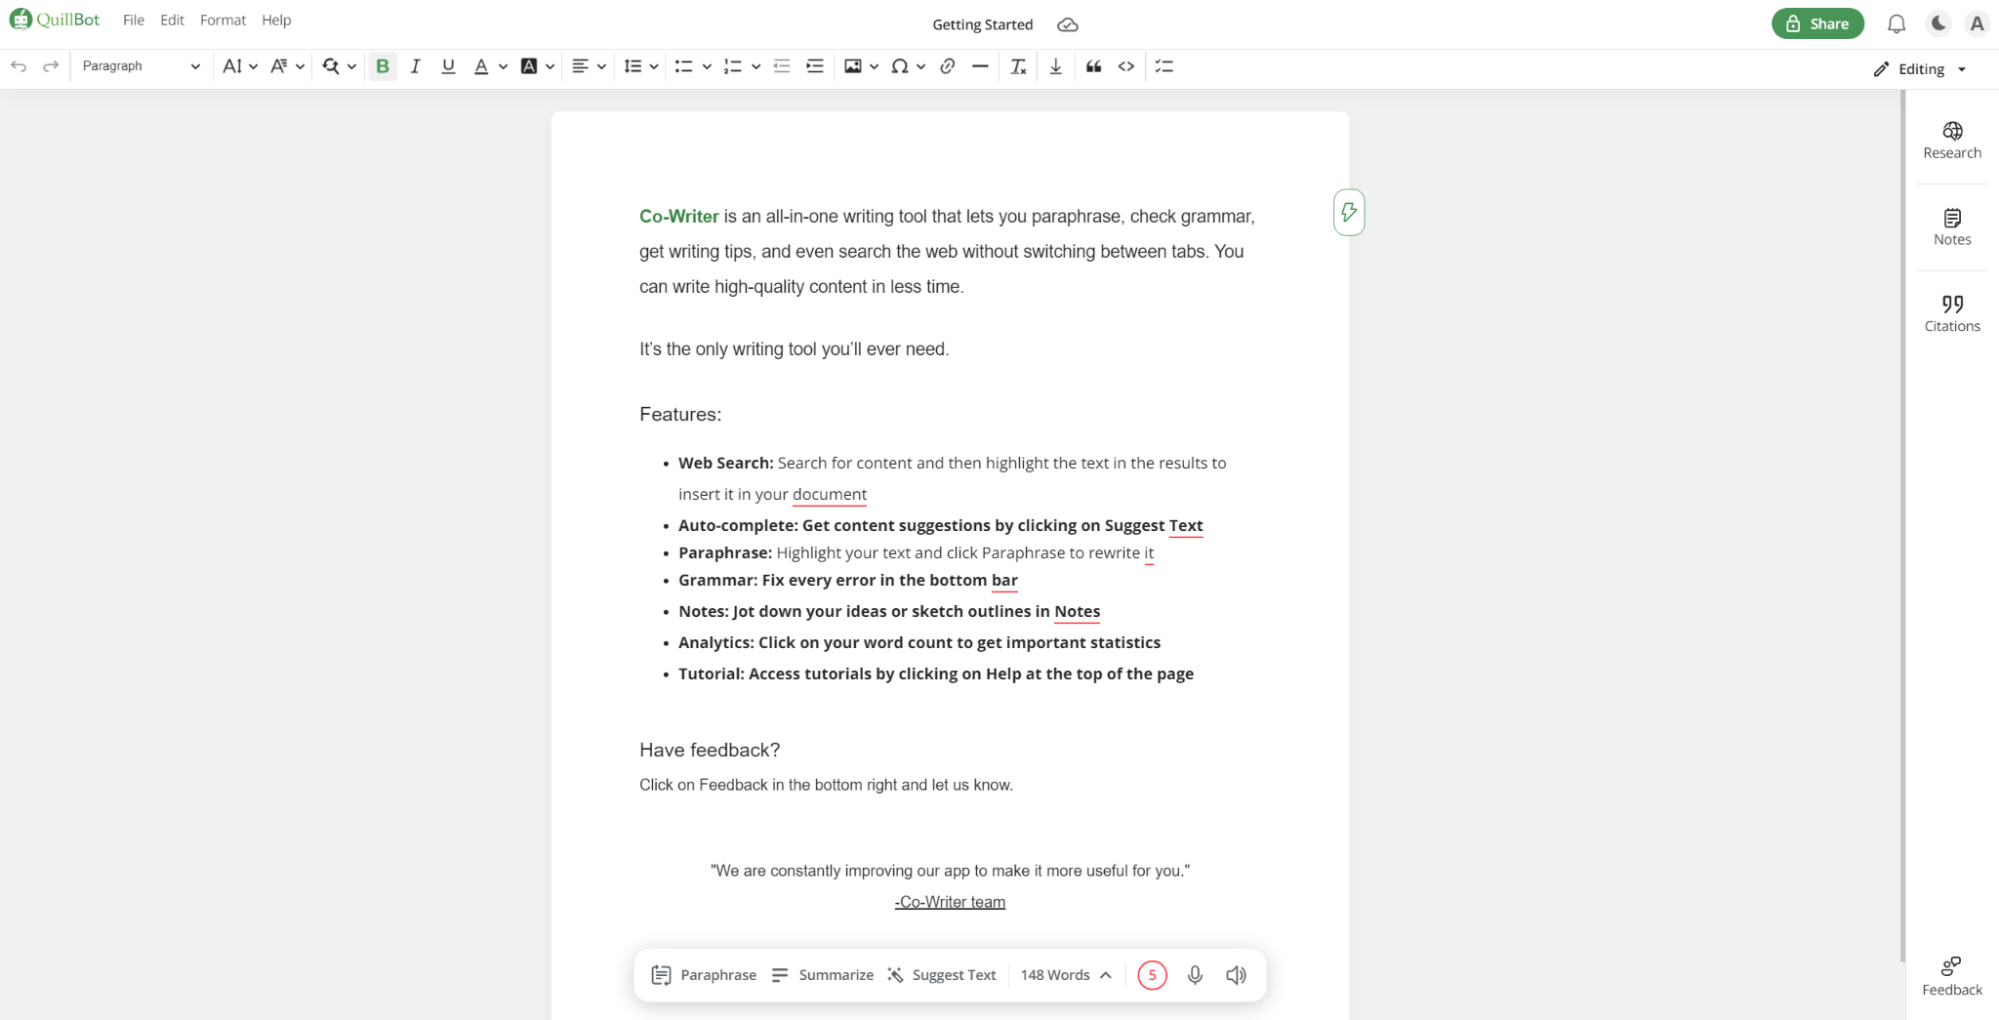Open the account avatar A

(x=1976, y=23)
